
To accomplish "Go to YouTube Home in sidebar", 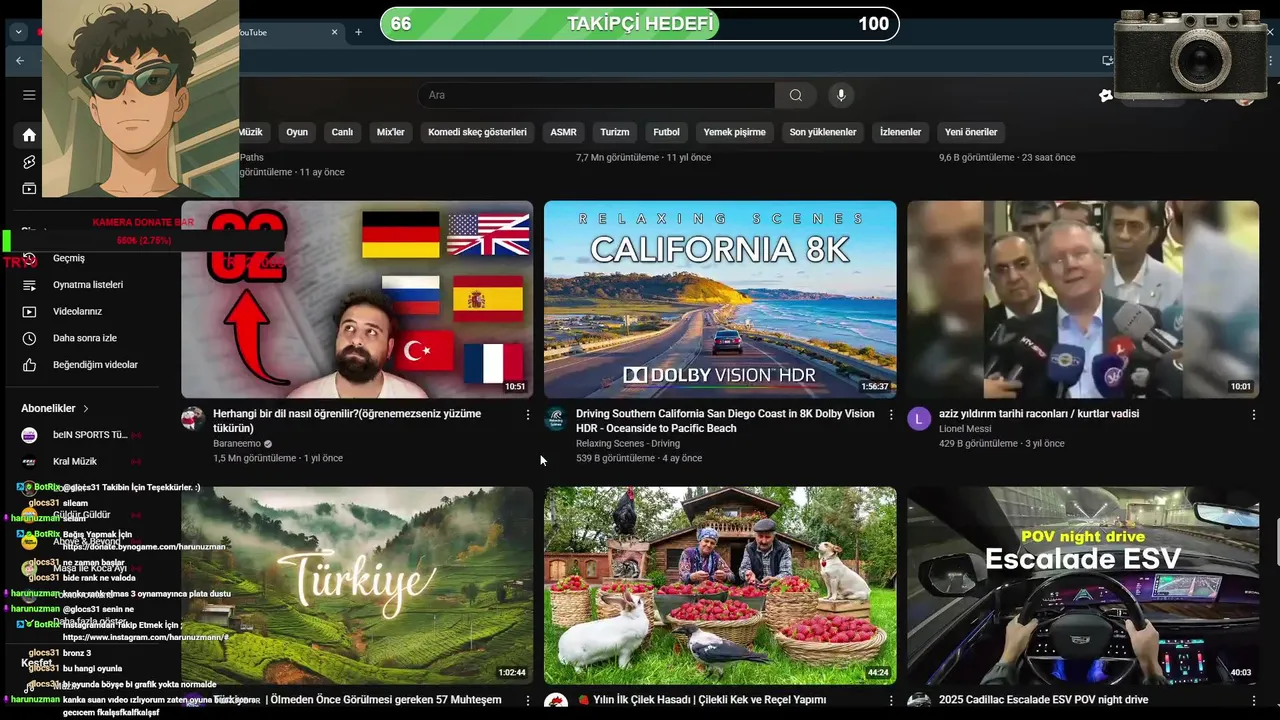I will [x=29, y=135].
